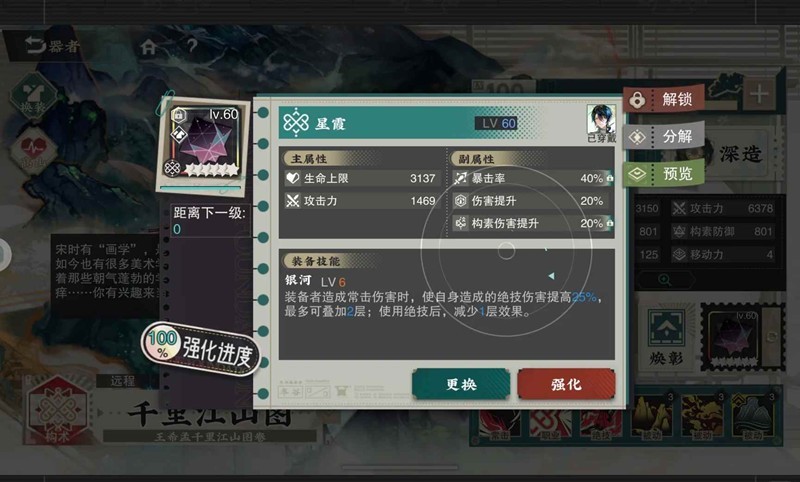Screen dimensions: 800x482
Task: Tap the equipped character portrait 已穿戴
Action: coord(601,120)
